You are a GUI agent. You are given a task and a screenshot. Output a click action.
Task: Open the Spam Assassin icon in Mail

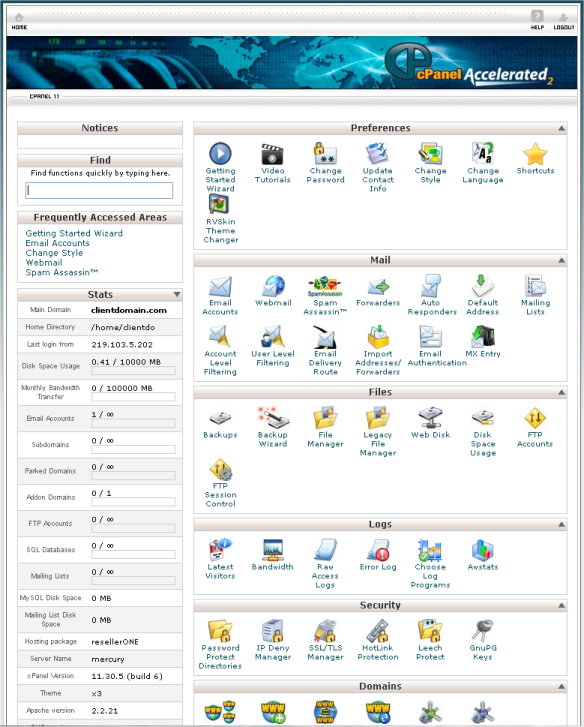pyautogui.click(x=325, y=287)
